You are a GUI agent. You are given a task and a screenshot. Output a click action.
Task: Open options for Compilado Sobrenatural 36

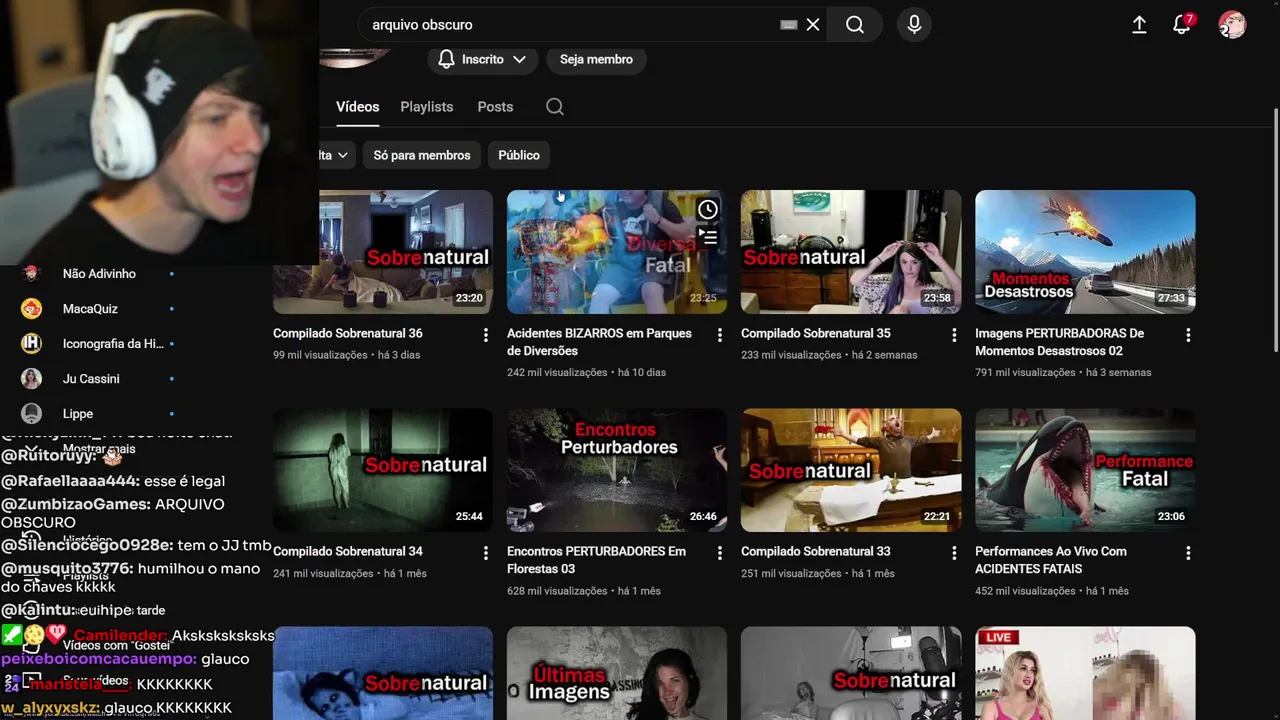486,335
